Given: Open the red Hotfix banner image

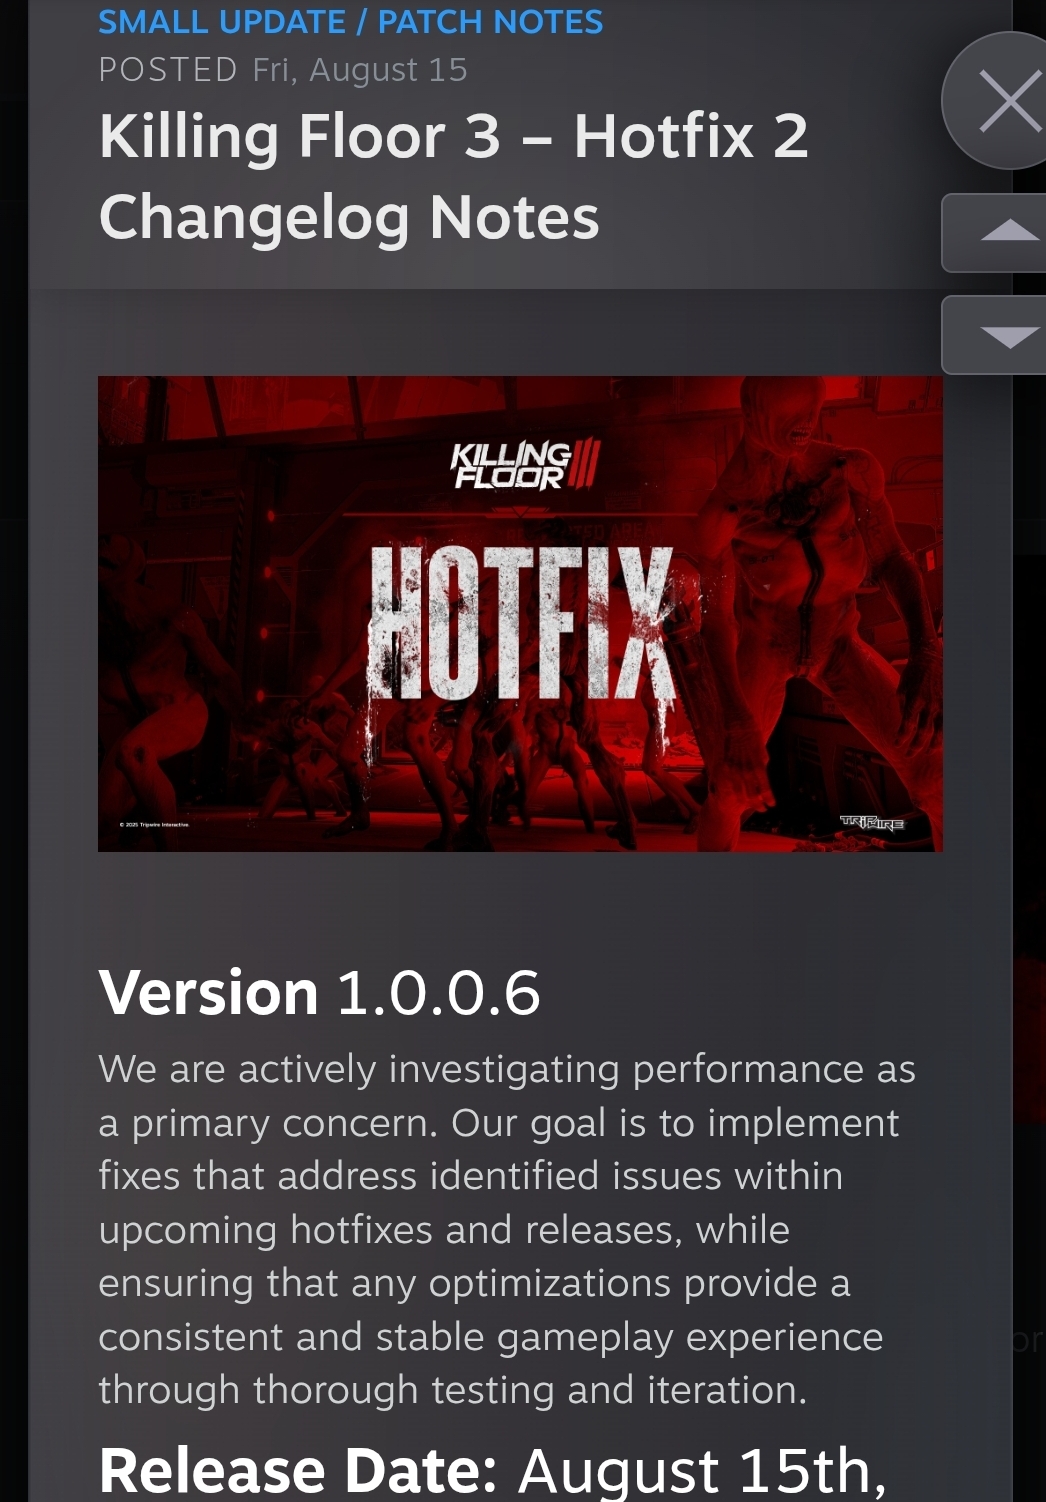Looking at the screenshot, I should point(520,613).
